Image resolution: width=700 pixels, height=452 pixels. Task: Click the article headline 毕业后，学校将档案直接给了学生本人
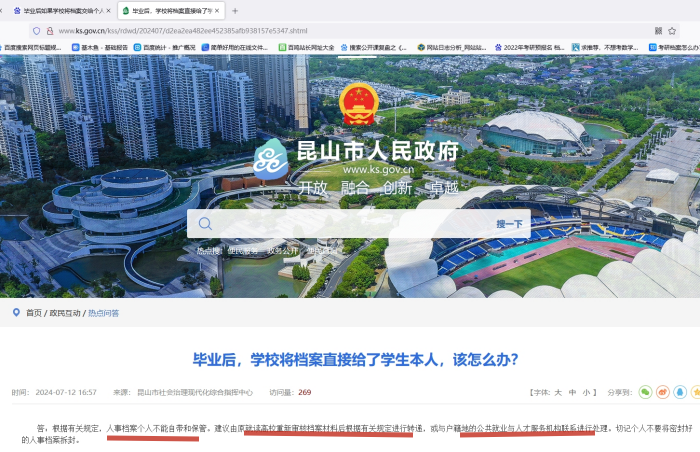(355, 360)
